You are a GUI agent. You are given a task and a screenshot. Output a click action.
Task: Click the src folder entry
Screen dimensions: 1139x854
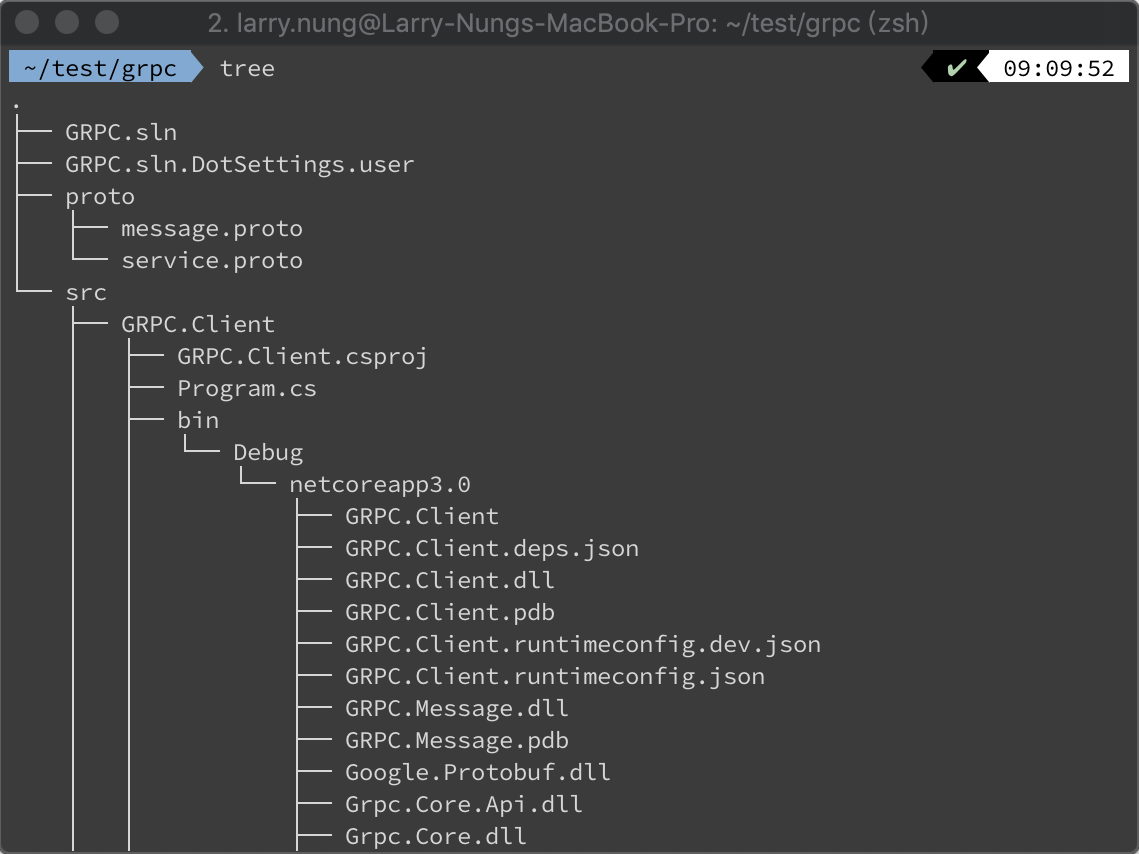(x=86, y=293)
